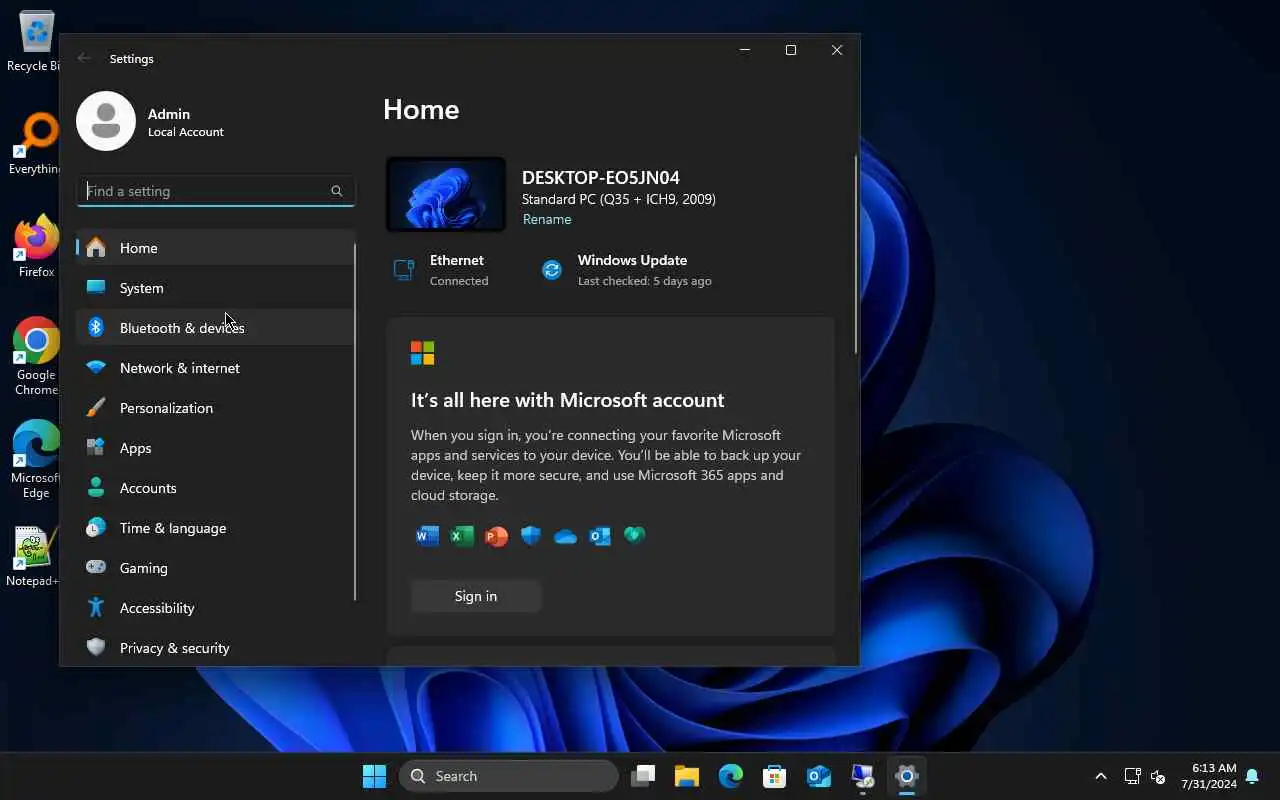
Task: Open Gaming settings
Action: click(216, 568)
